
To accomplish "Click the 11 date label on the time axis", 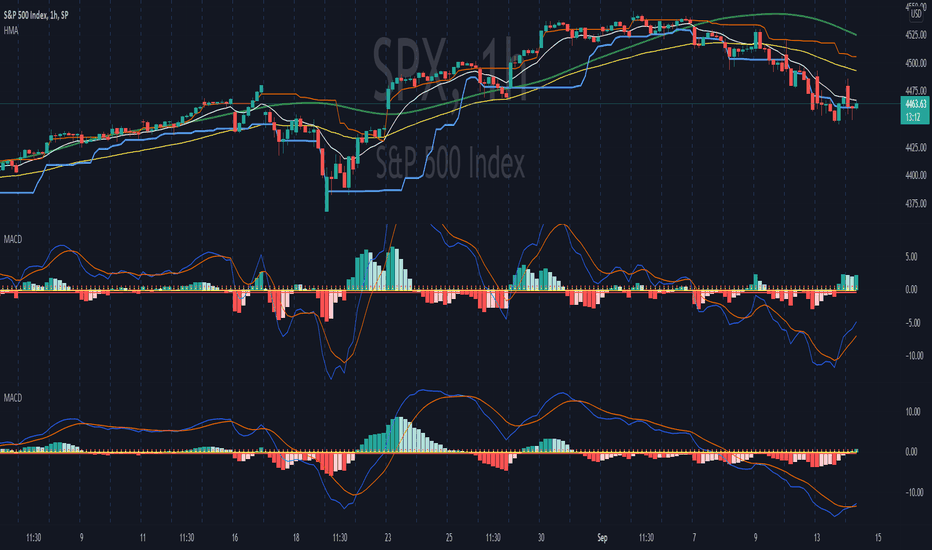I will point(143,538).
